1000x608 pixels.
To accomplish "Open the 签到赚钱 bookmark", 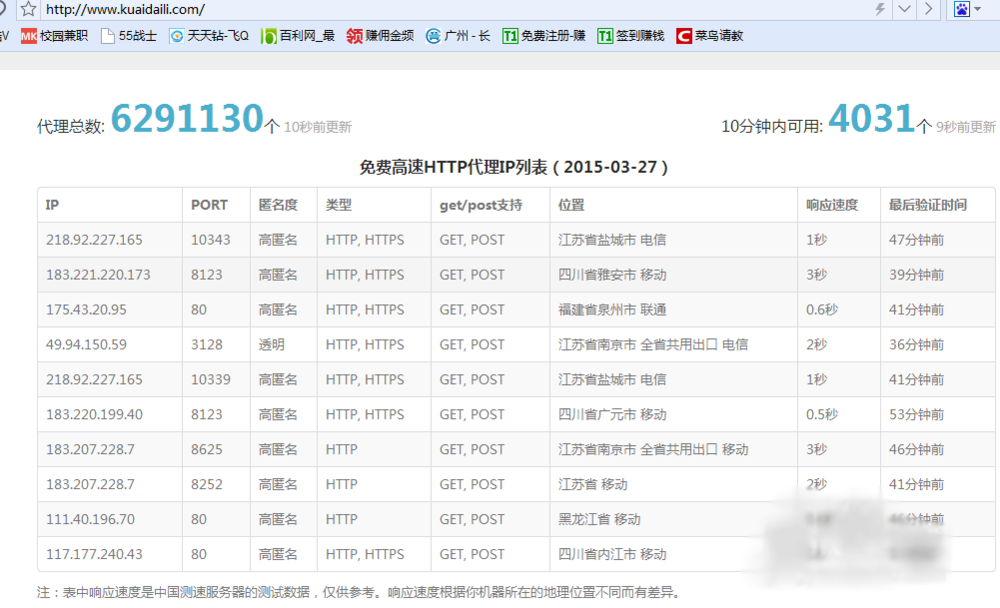I will tap(631, 36).
